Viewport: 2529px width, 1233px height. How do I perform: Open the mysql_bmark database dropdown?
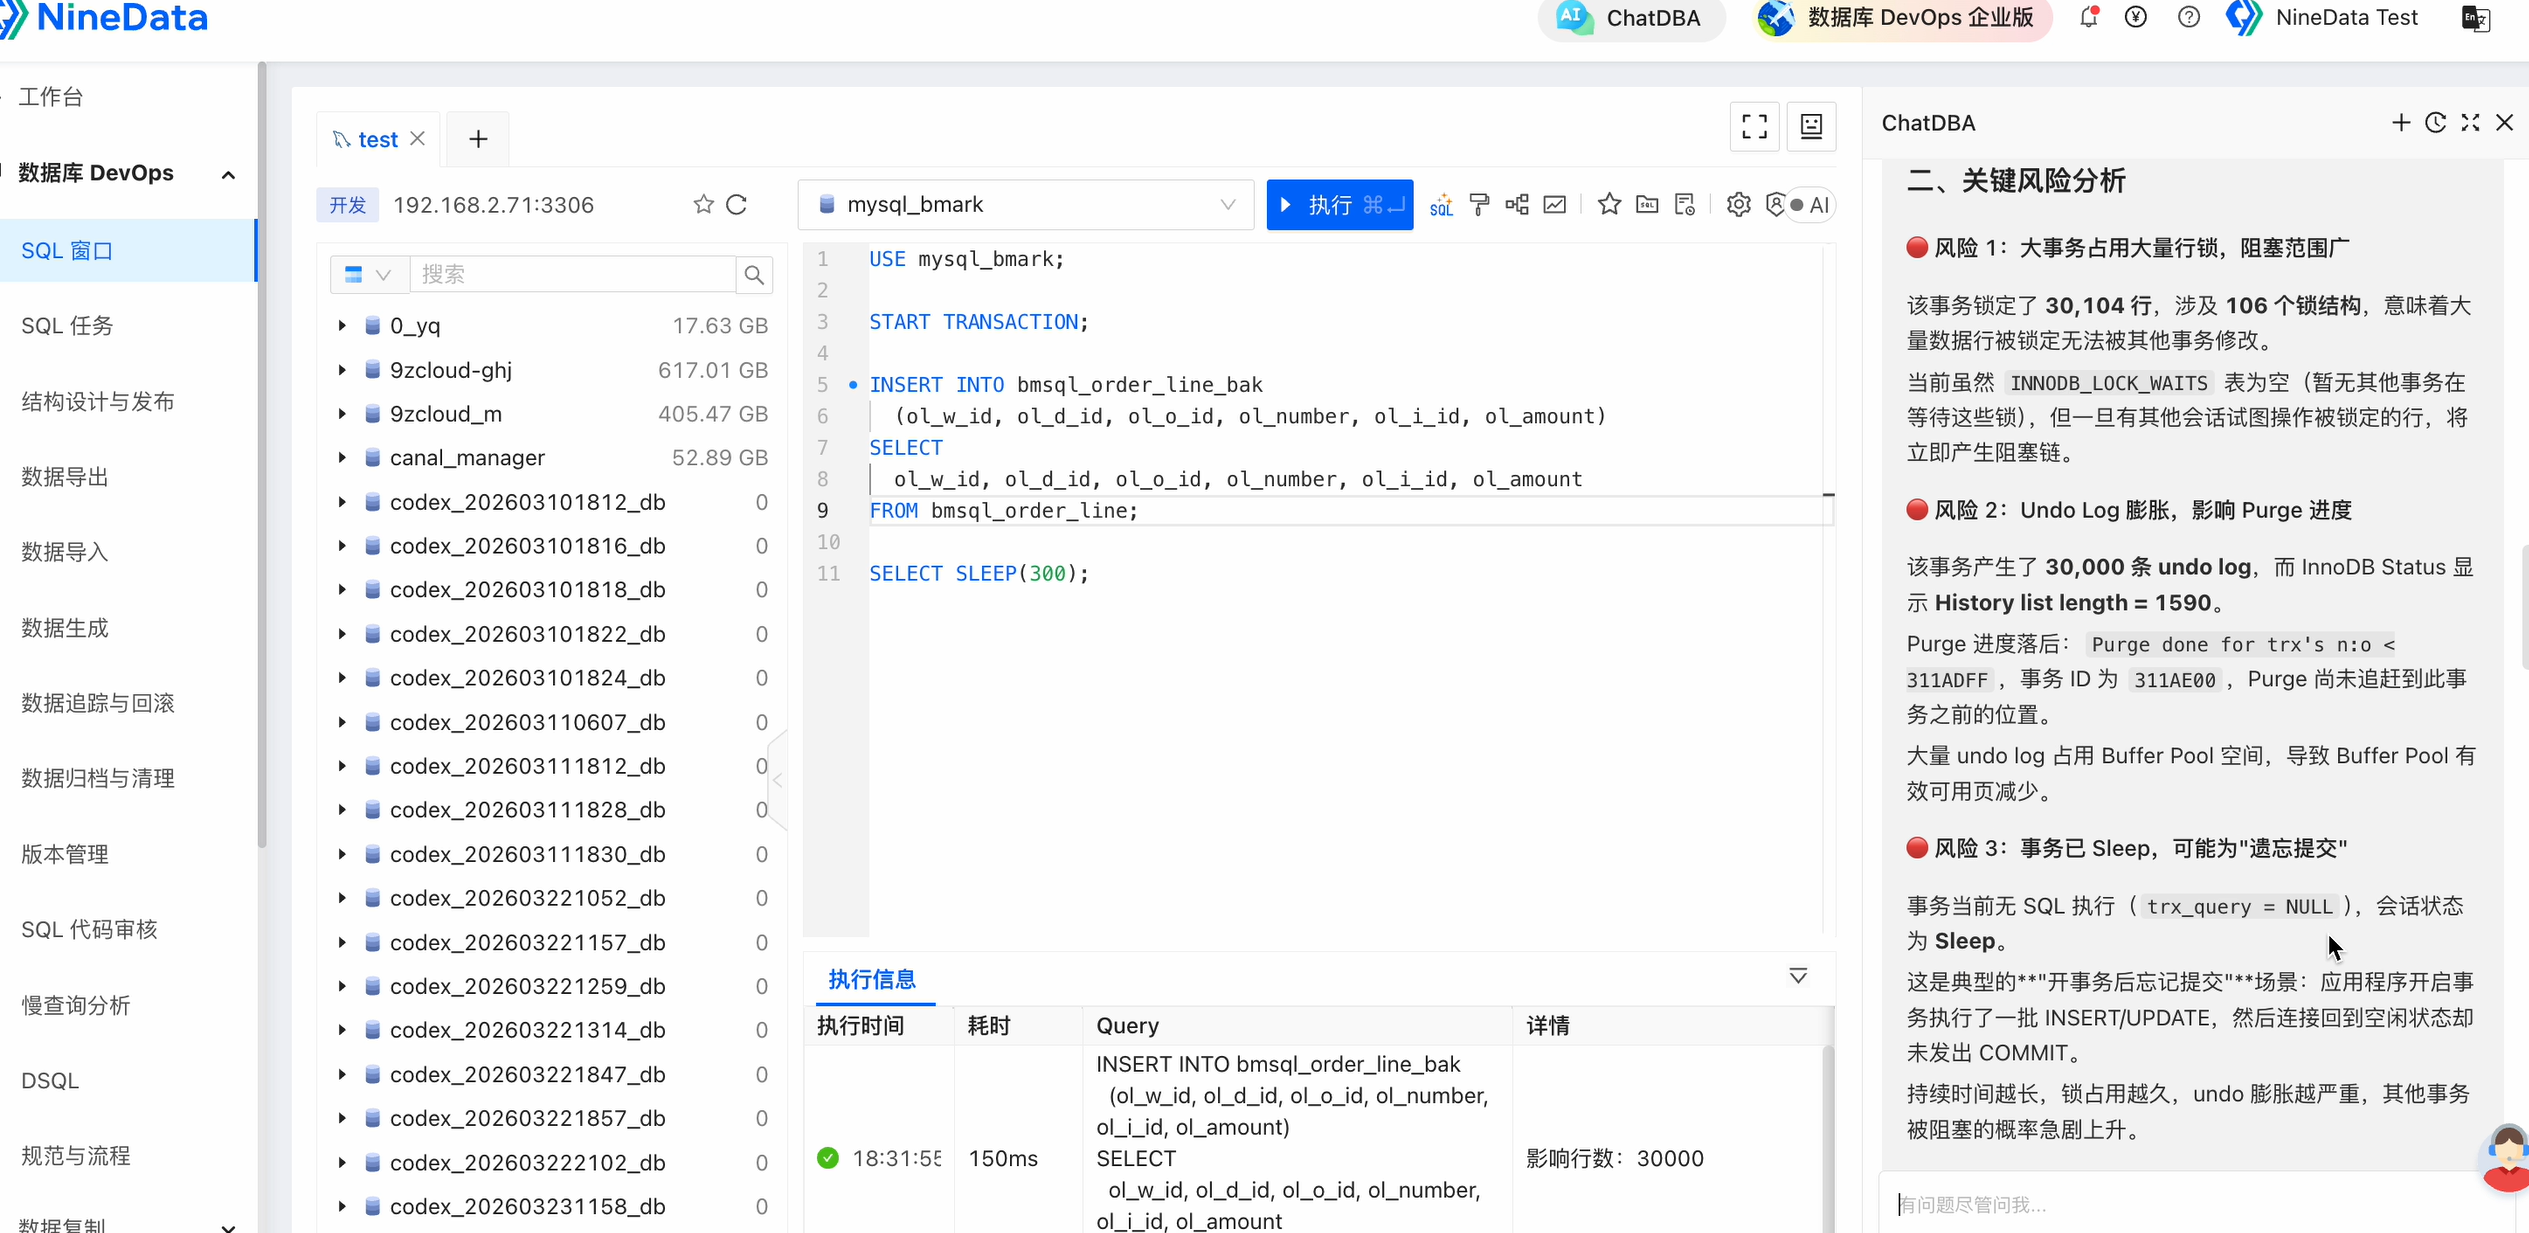[1026, 205]
